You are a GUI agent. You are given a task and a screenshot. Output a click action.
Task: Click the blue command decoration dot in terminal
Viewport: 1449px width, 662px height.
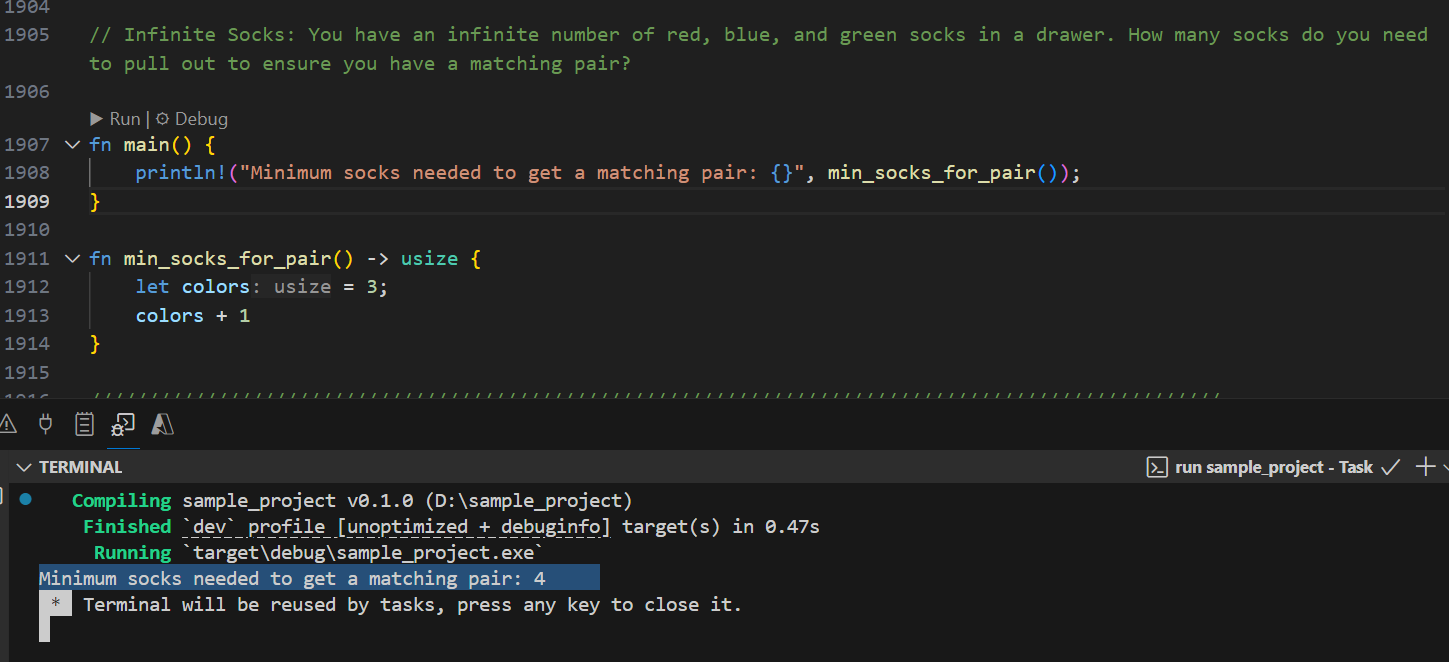pyautogui.click(x=25, y=498)
